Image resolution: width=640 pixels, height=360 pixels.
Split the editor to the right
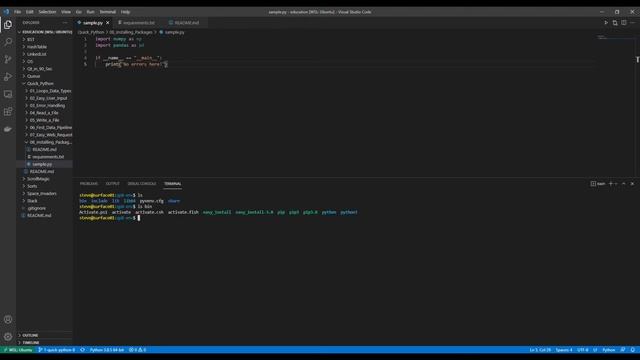tap(624, 23)
